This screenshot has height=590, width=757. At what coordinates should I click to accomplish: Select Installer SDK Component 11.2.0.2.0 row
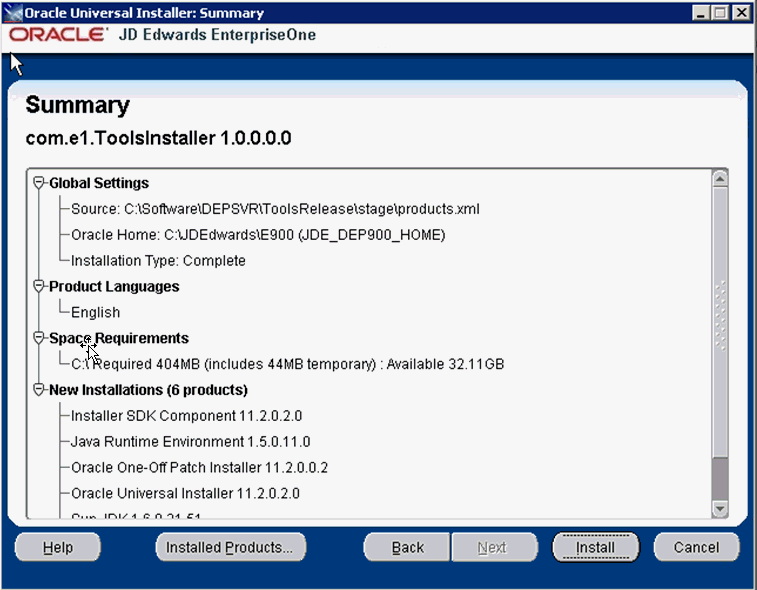186,416
